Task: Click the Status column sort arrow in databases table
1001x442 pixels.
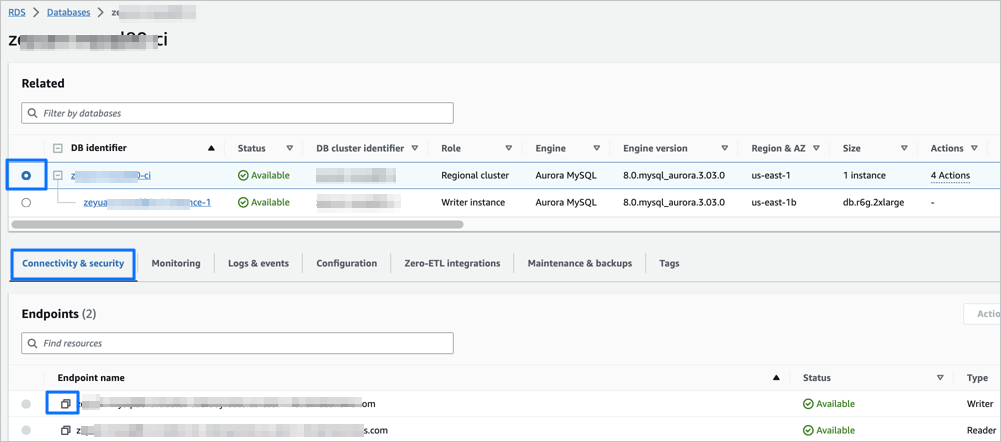Action: tap(290, 149)
